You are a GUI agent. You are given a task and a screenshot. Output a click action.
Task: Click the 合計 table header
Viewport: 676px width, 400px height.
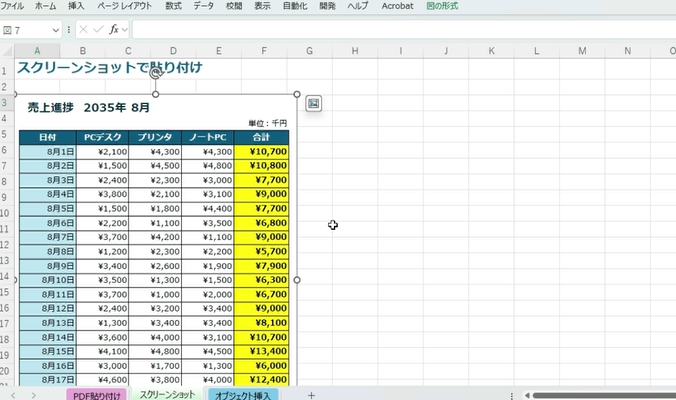261,137
